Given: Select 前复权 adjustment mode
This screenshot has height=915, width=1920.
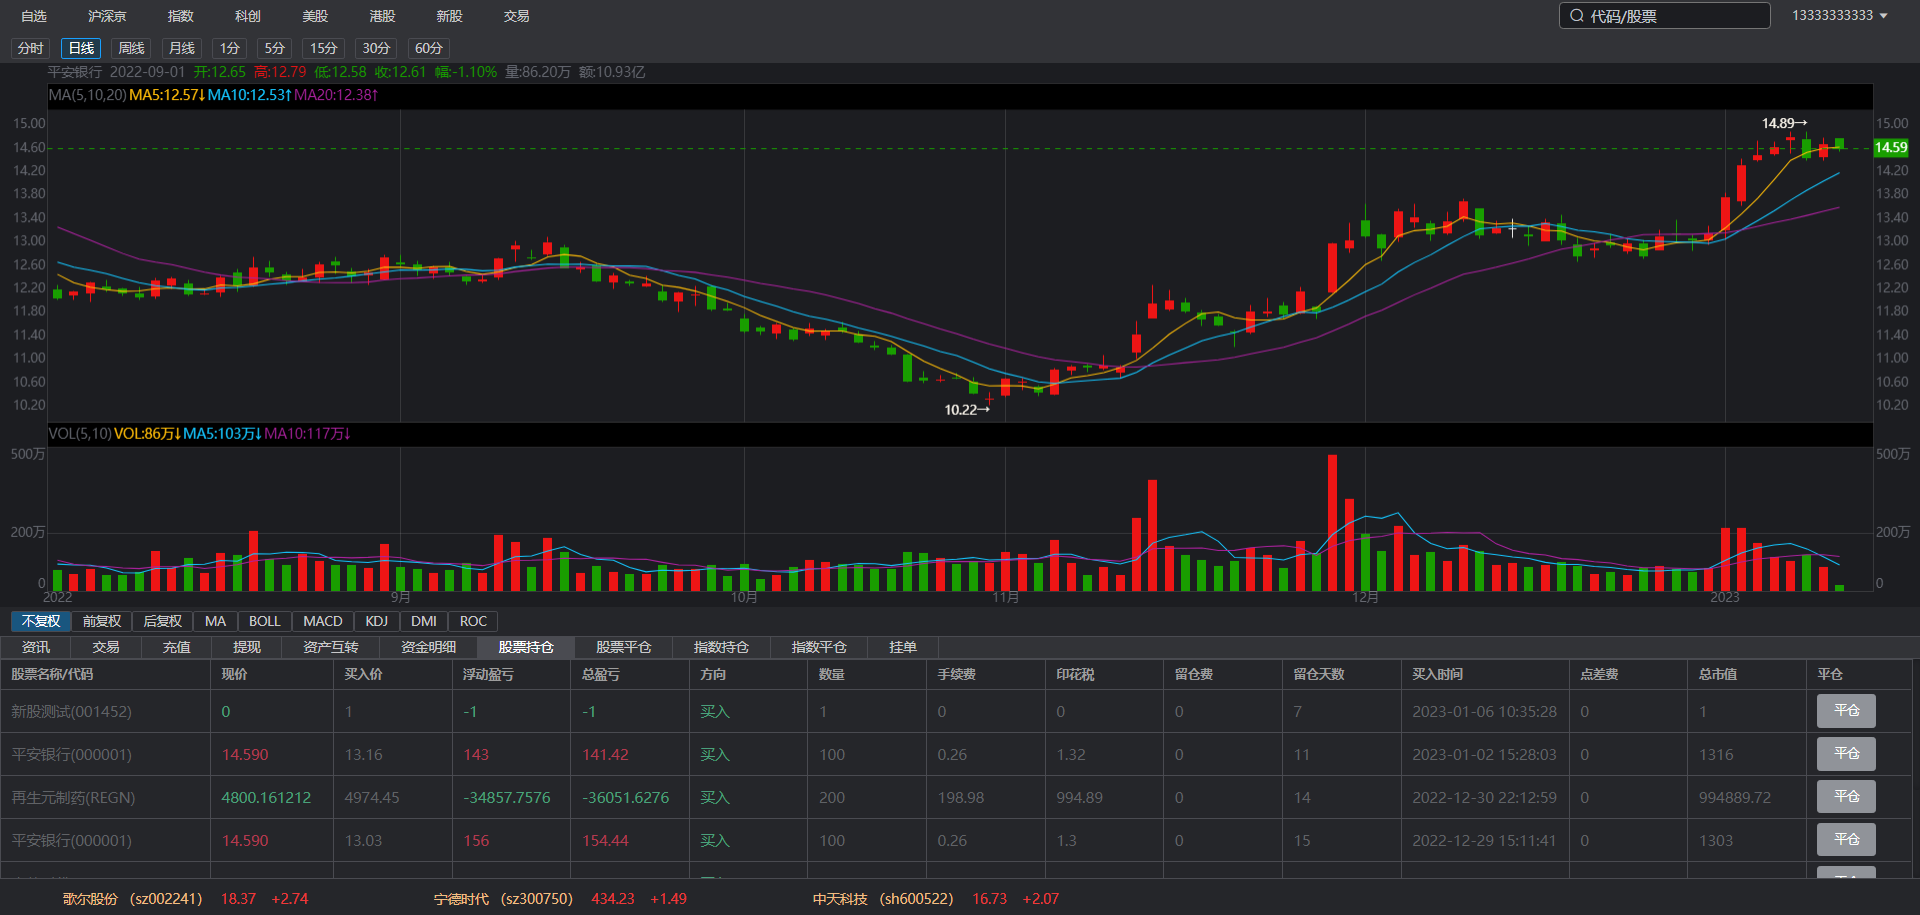Looking at the screenshot, I should point(102,621).
